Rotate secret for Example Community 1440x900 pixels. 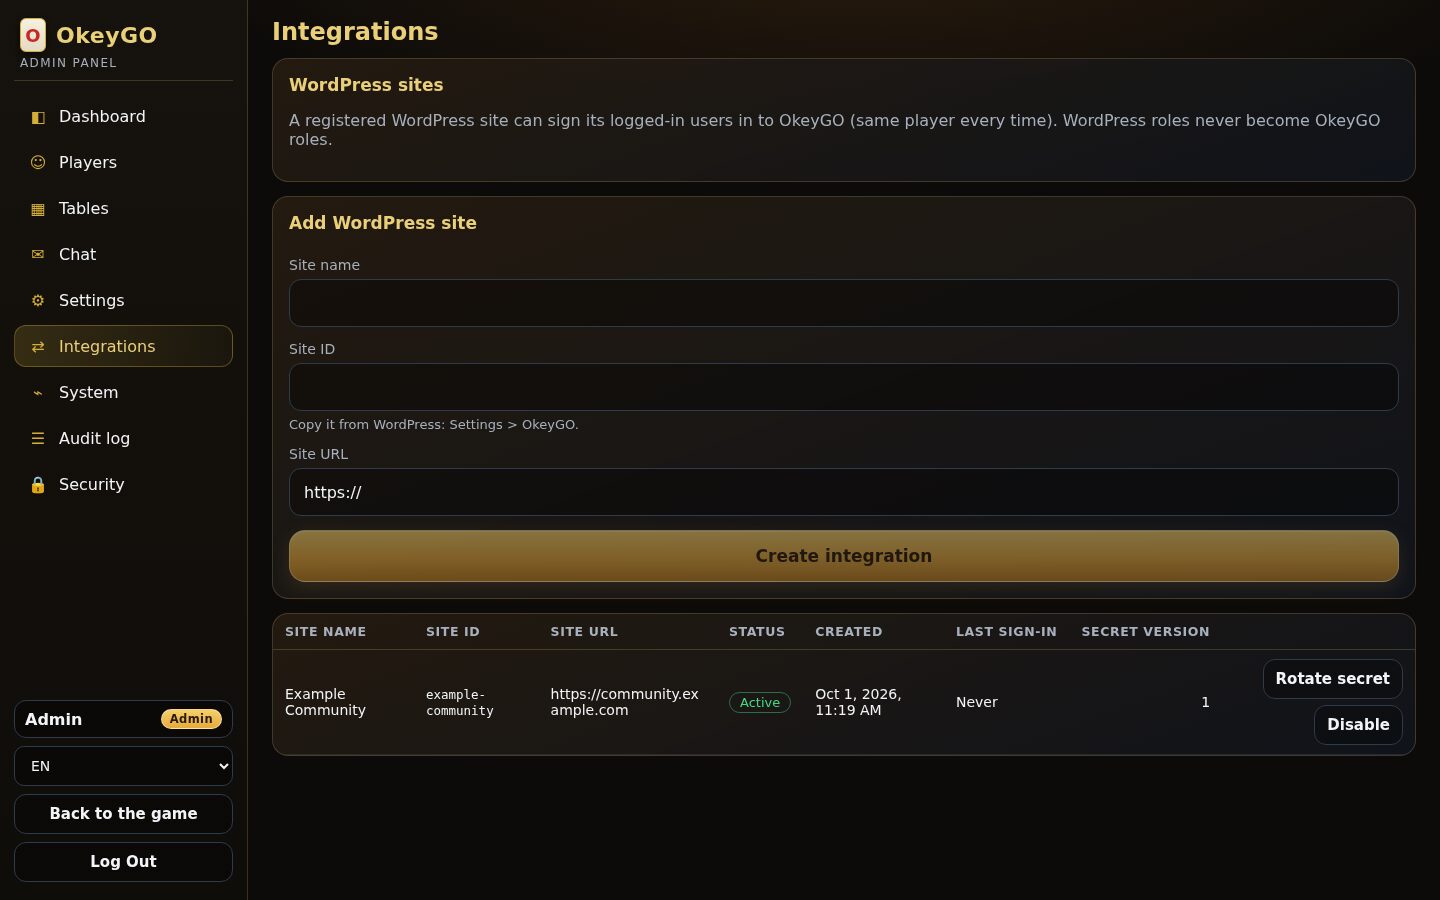pos(1332,679)
